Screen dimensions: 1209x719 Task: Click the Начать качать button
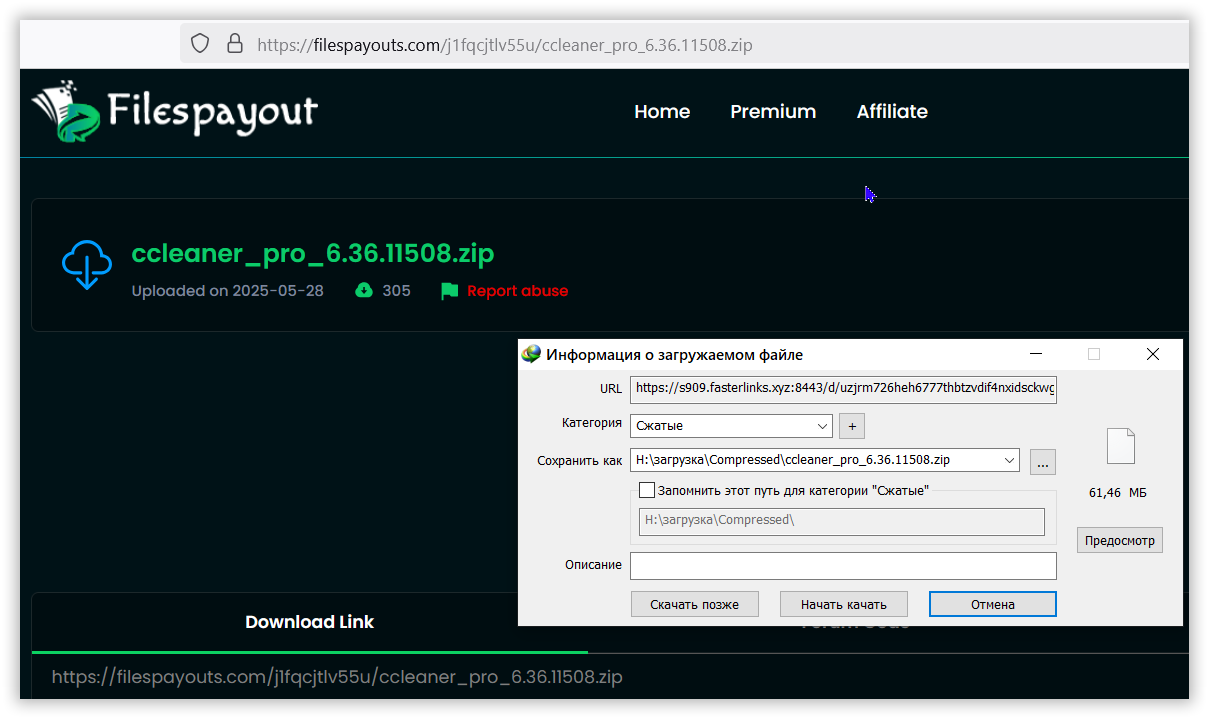point(844,604)
